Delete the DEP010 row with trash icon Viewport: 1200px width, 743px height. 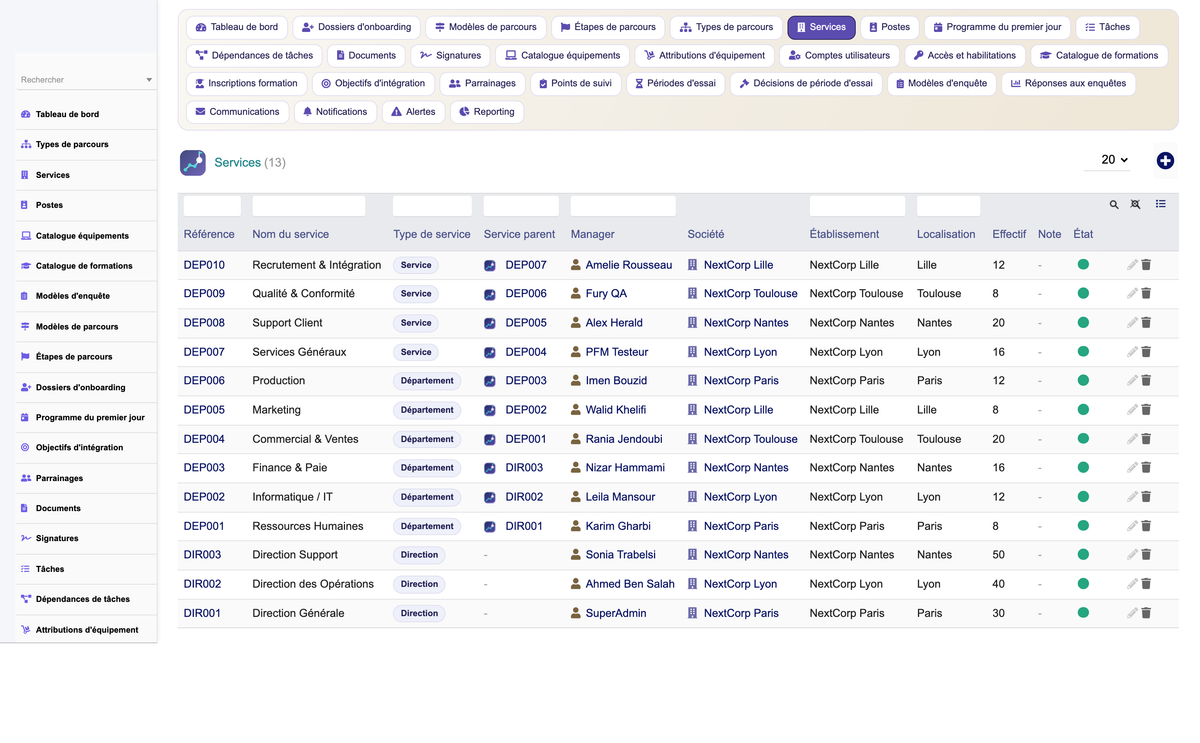1146,265
